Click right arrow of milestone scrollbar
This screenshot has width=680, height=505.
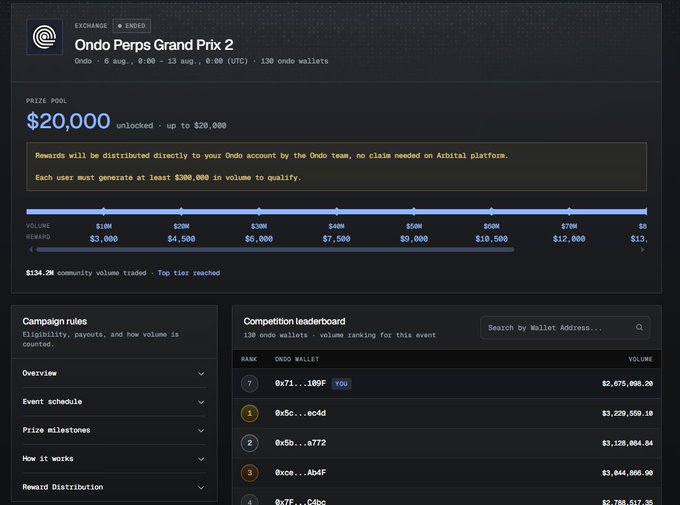643,249
